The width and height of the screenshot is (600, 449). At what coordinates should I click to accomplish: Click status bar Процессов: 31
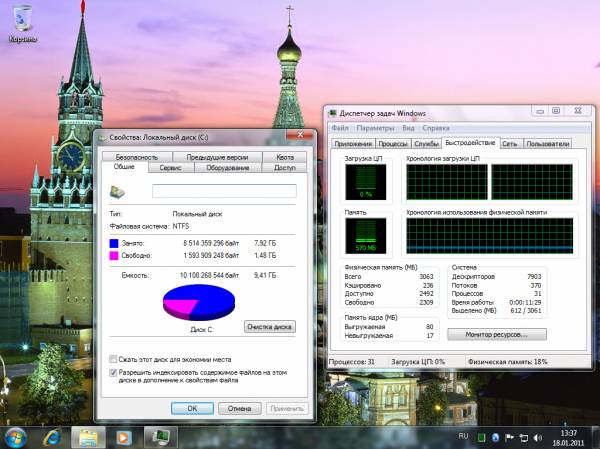[x=351, y=361]
